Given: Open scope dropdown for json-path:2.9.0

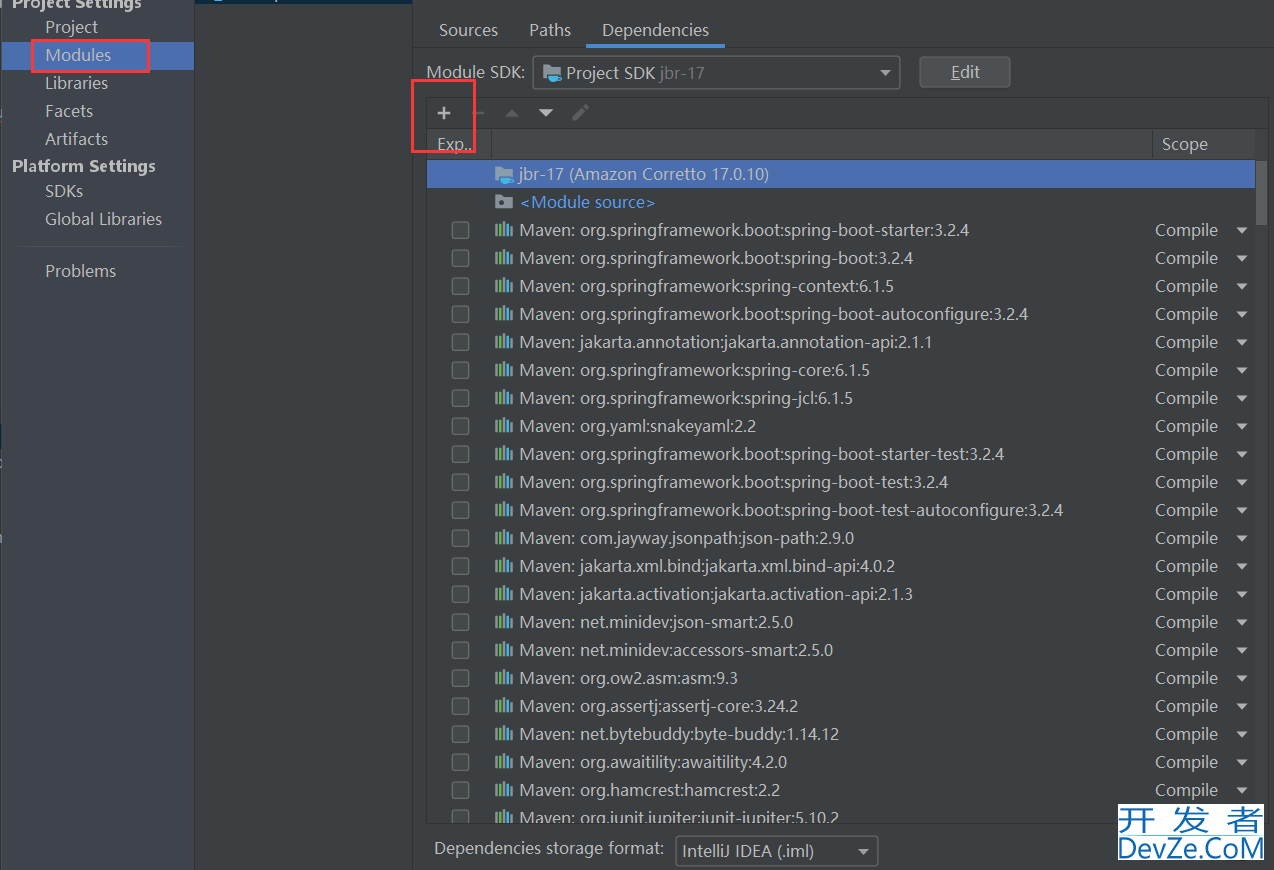Looking at the screenshot, I should (1242, 538).
